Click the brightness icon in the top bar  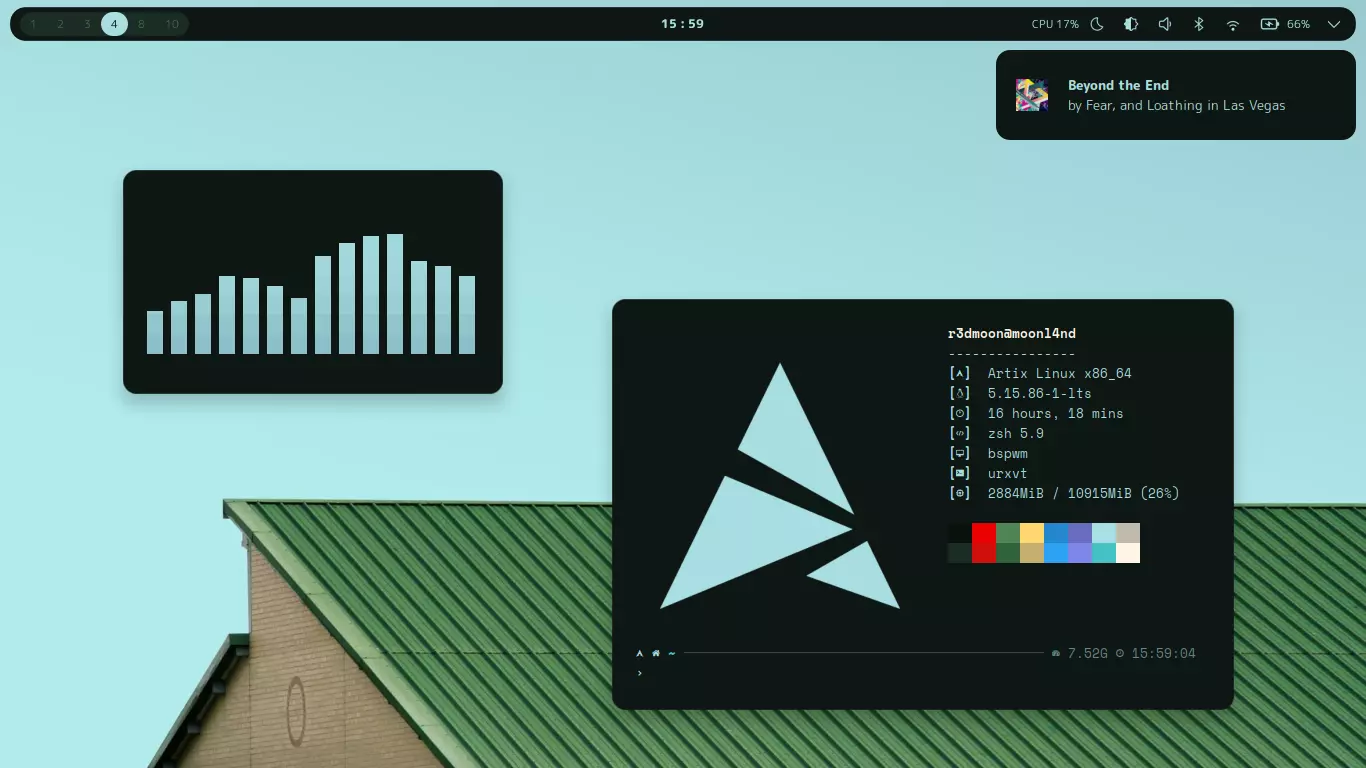coord(1131,24)
